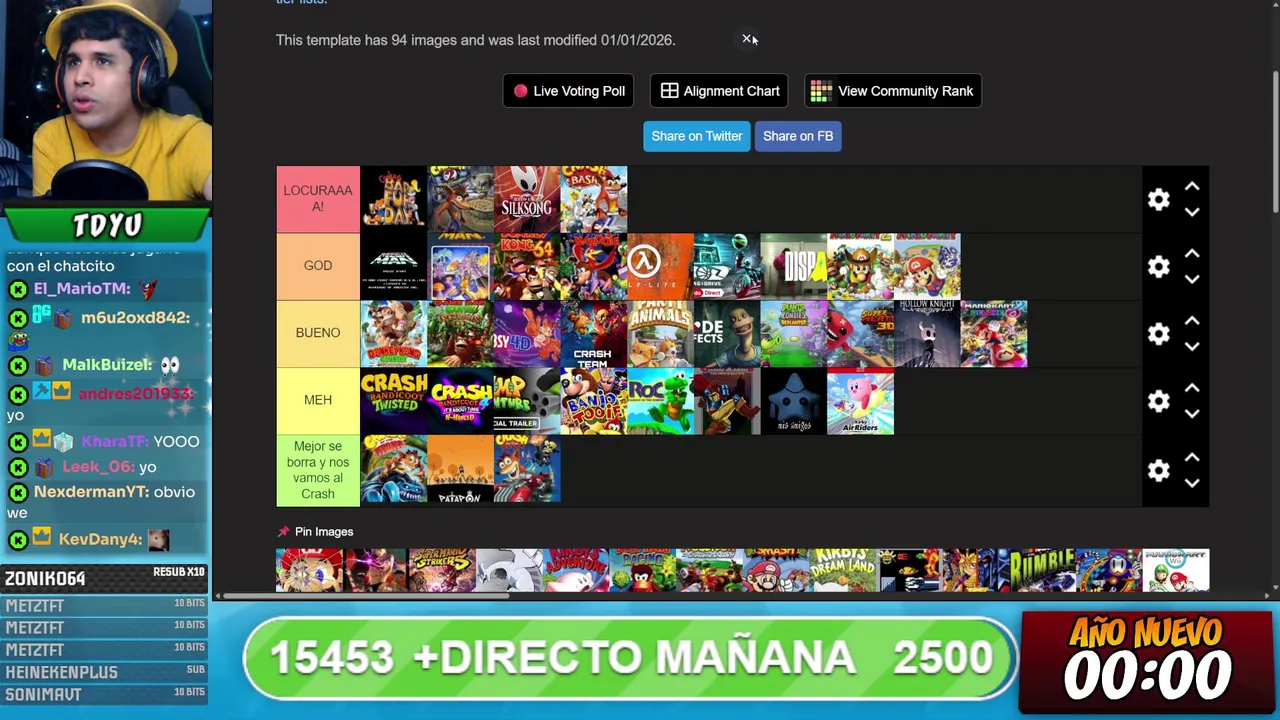Pick Kirby's Adventure from the image pool
This screenshot has height=720, width=1280.
click(577, 570)
